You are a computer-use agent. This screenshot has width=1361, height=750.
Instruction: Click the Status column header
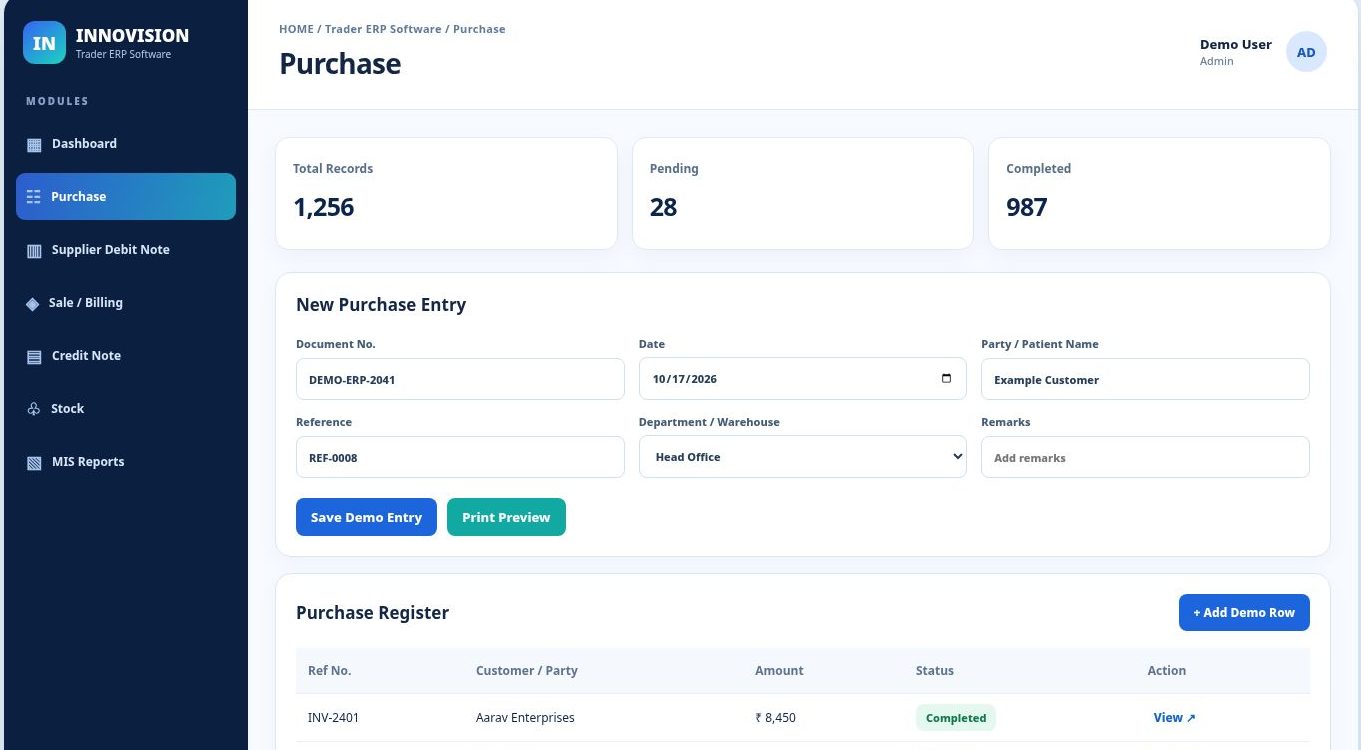tap(935, 670)
